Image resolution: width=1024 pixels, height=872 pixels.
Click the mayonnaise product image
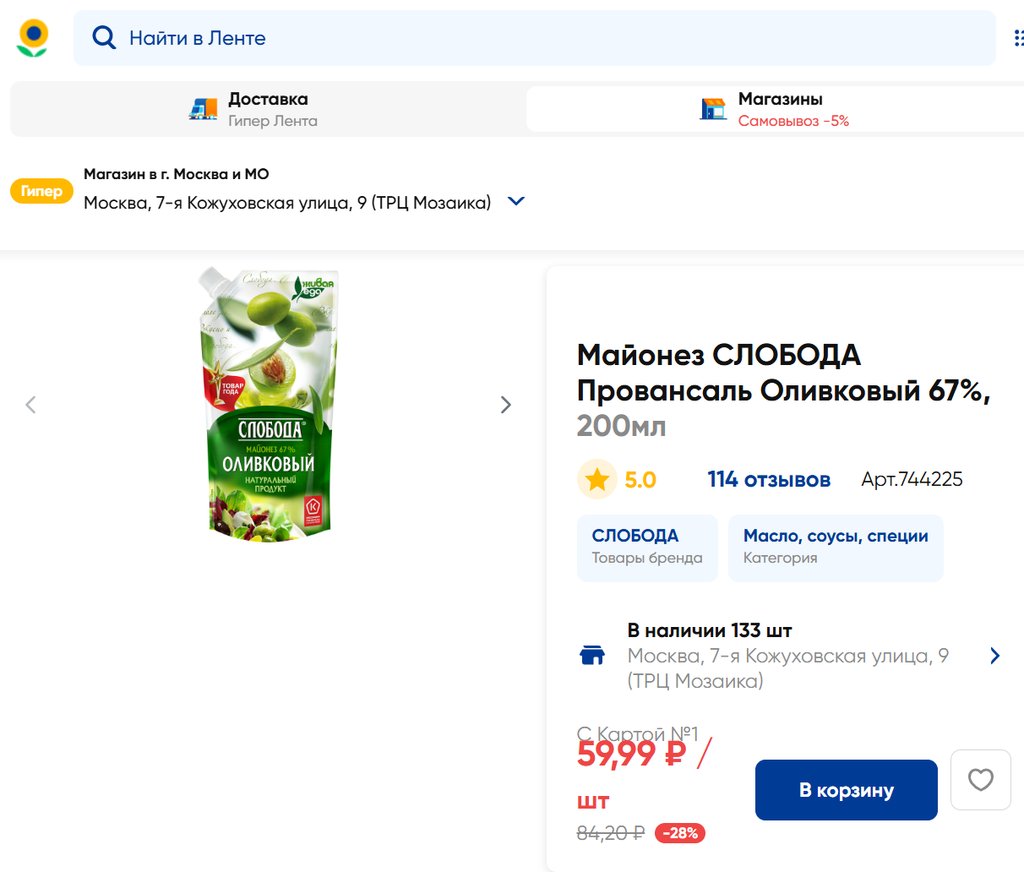point(268,405)
